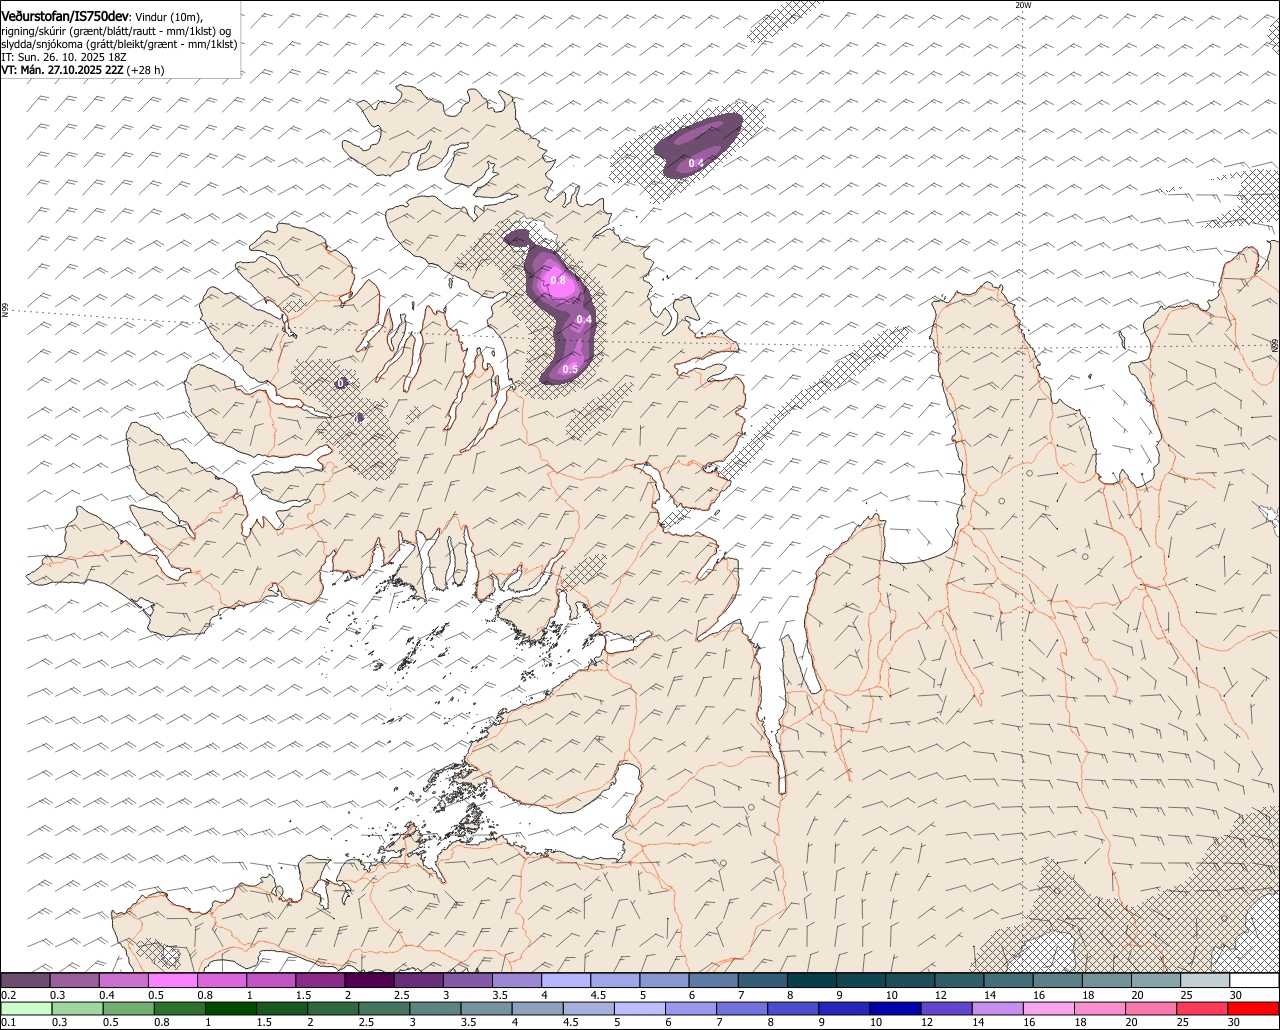This screenshot has width=1280, height=1030.
Task: Click the 1.5–2 magenta swatch in upper legend row
Action: click(320, 981)
